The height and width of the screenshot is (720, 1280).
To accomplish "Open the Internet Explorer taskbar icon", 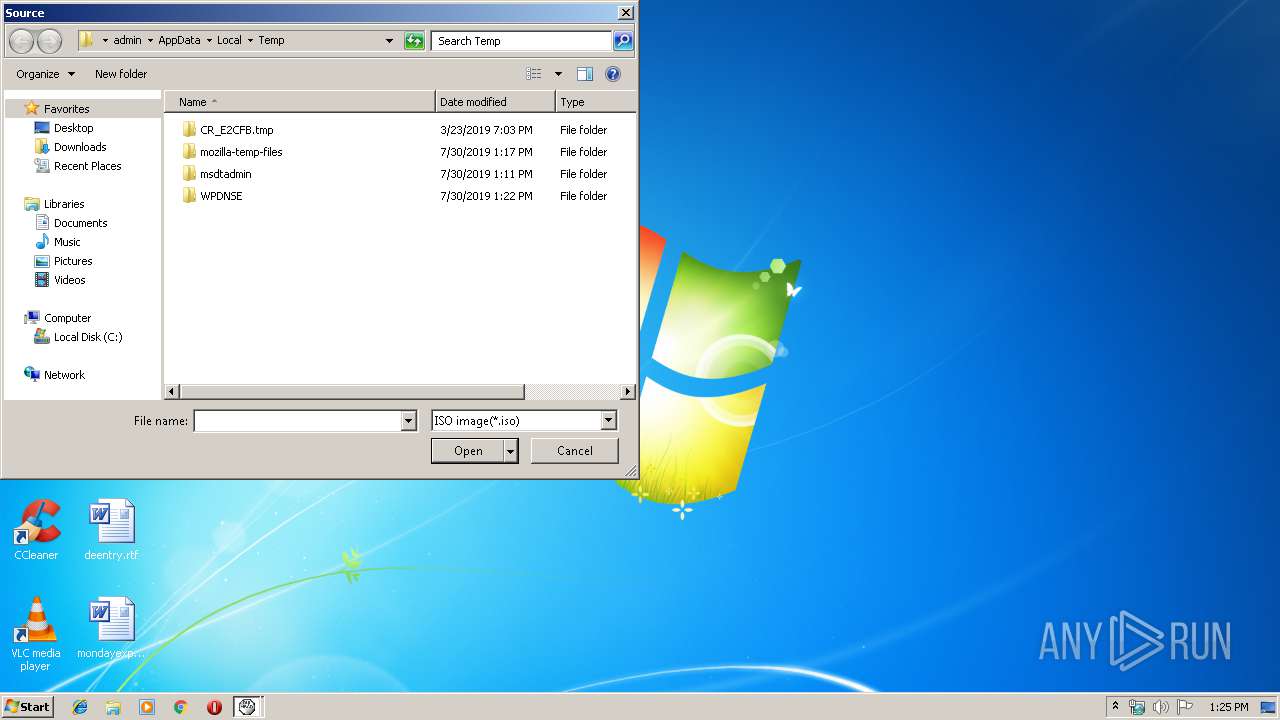I will (x=80, y=707).
